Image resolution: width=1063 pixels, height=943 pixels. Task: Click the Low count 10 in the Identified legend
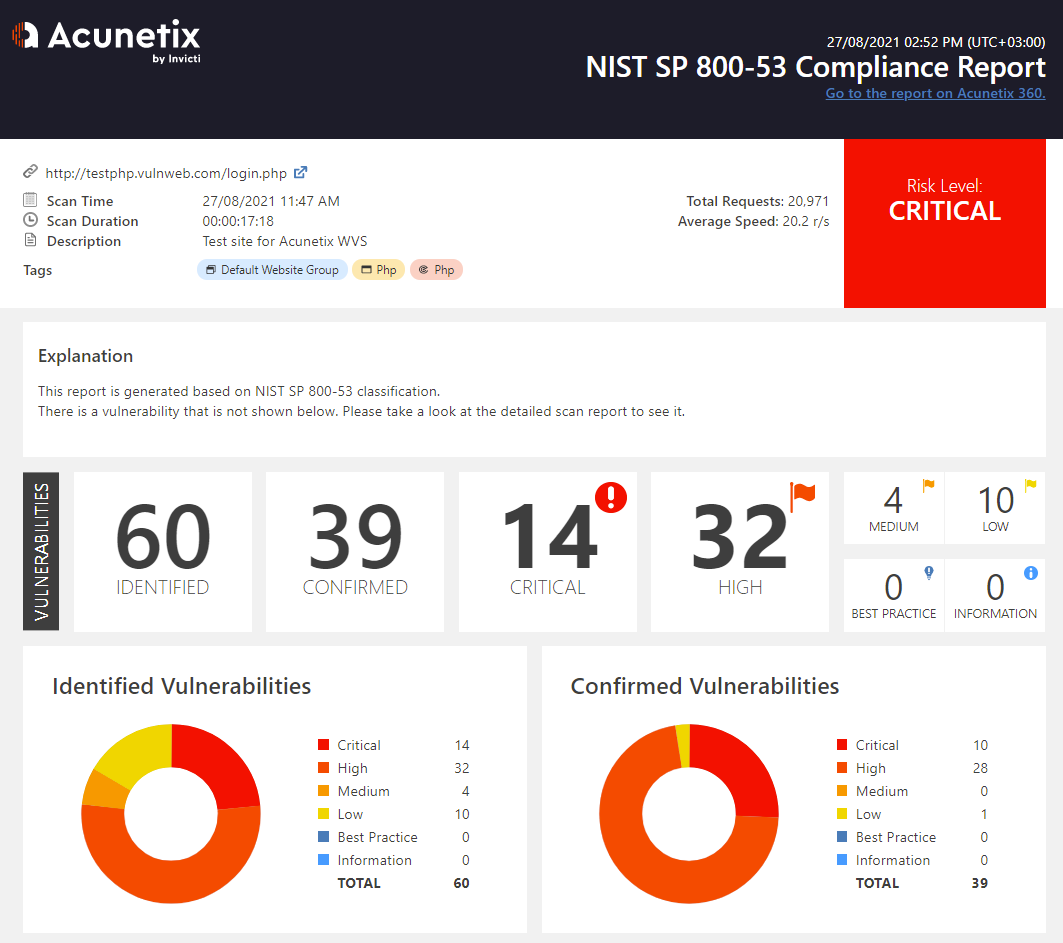coord(462,814)
